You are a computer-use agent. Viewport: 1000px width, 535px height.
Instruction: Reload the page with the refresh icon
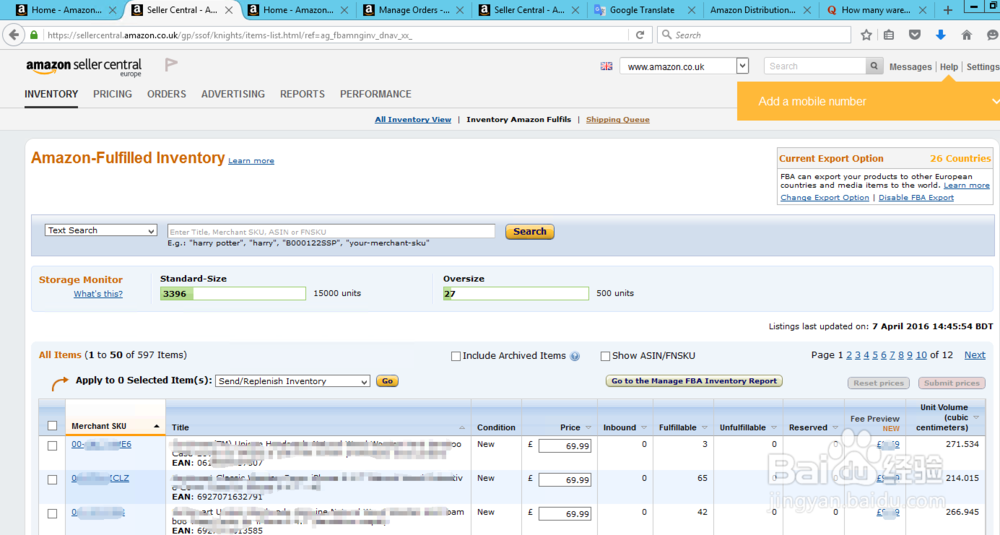point(640,35)
